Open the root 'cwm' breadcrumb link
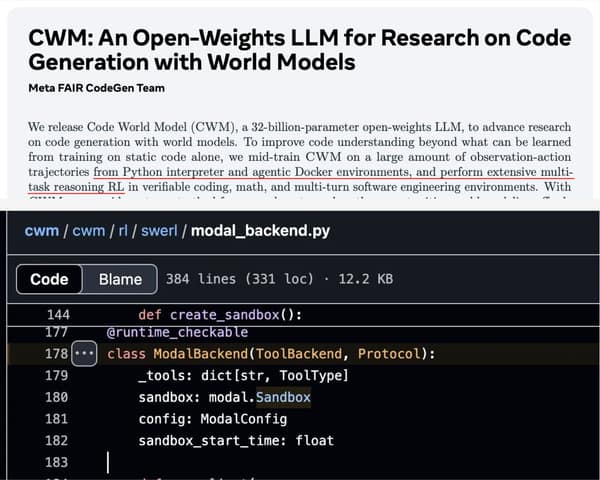The width and height of the screenshot is (600, 480). [42, 231]
